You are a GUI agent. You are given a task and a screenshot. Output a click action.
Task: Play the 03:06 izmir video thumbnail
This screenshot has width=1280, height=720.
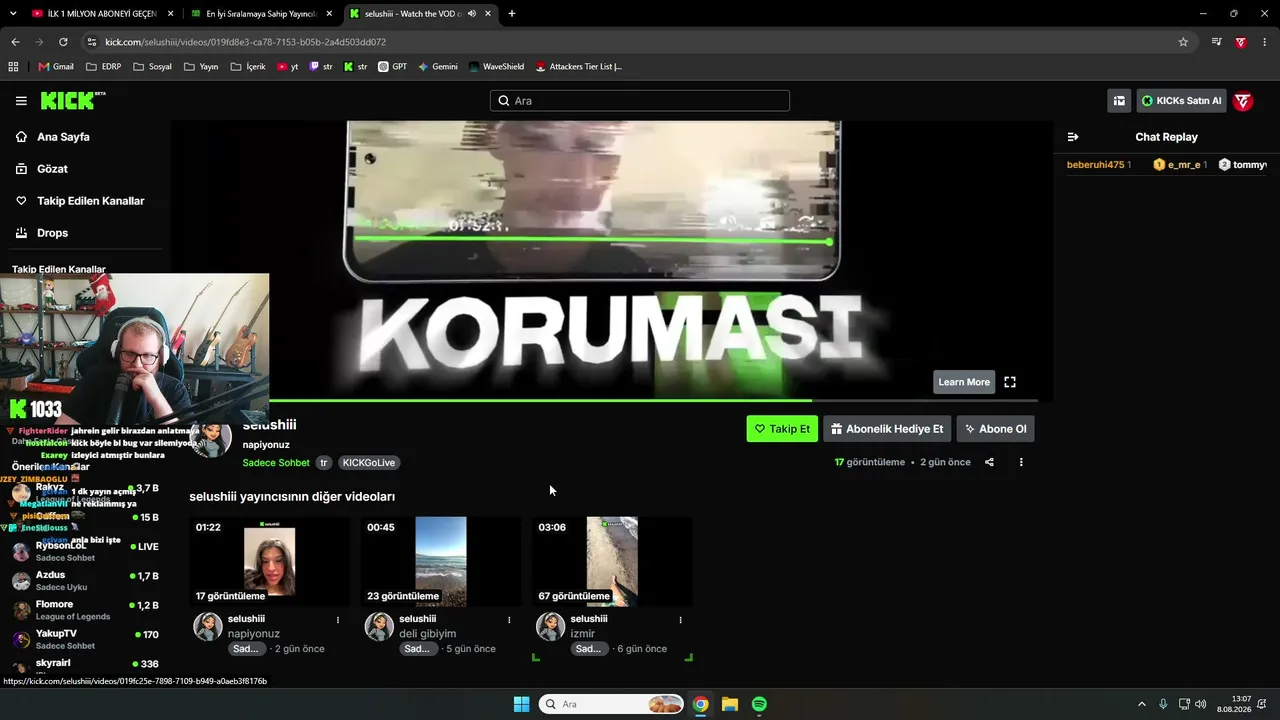pos(613,561)
